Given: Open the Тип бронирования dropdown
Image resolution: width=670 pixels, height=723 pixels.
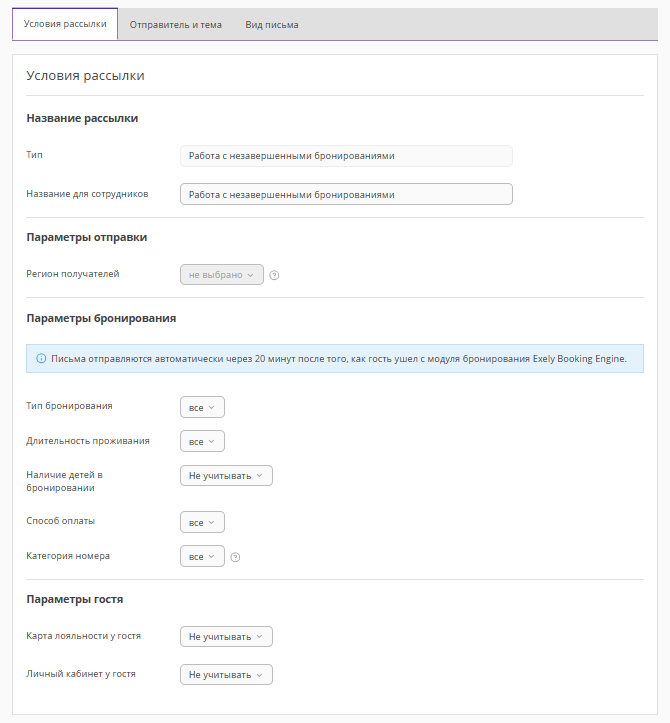Looking at the screenshot, I should tap(202, 407).
